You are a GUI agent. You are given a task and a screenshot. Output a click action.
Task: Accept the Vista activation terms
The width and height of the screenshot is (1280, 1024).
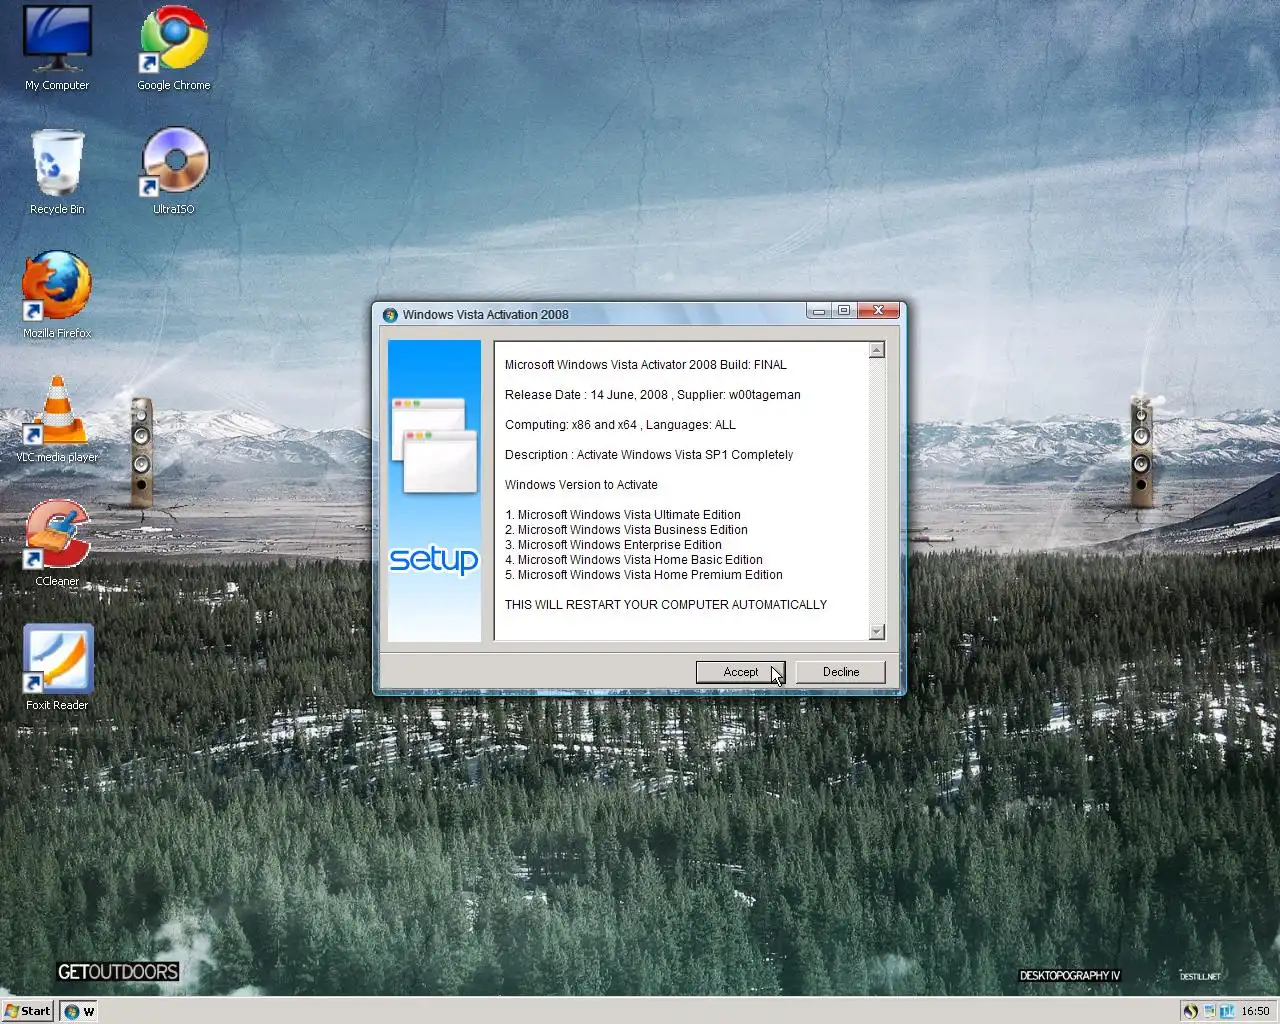(x=741, y=672)
